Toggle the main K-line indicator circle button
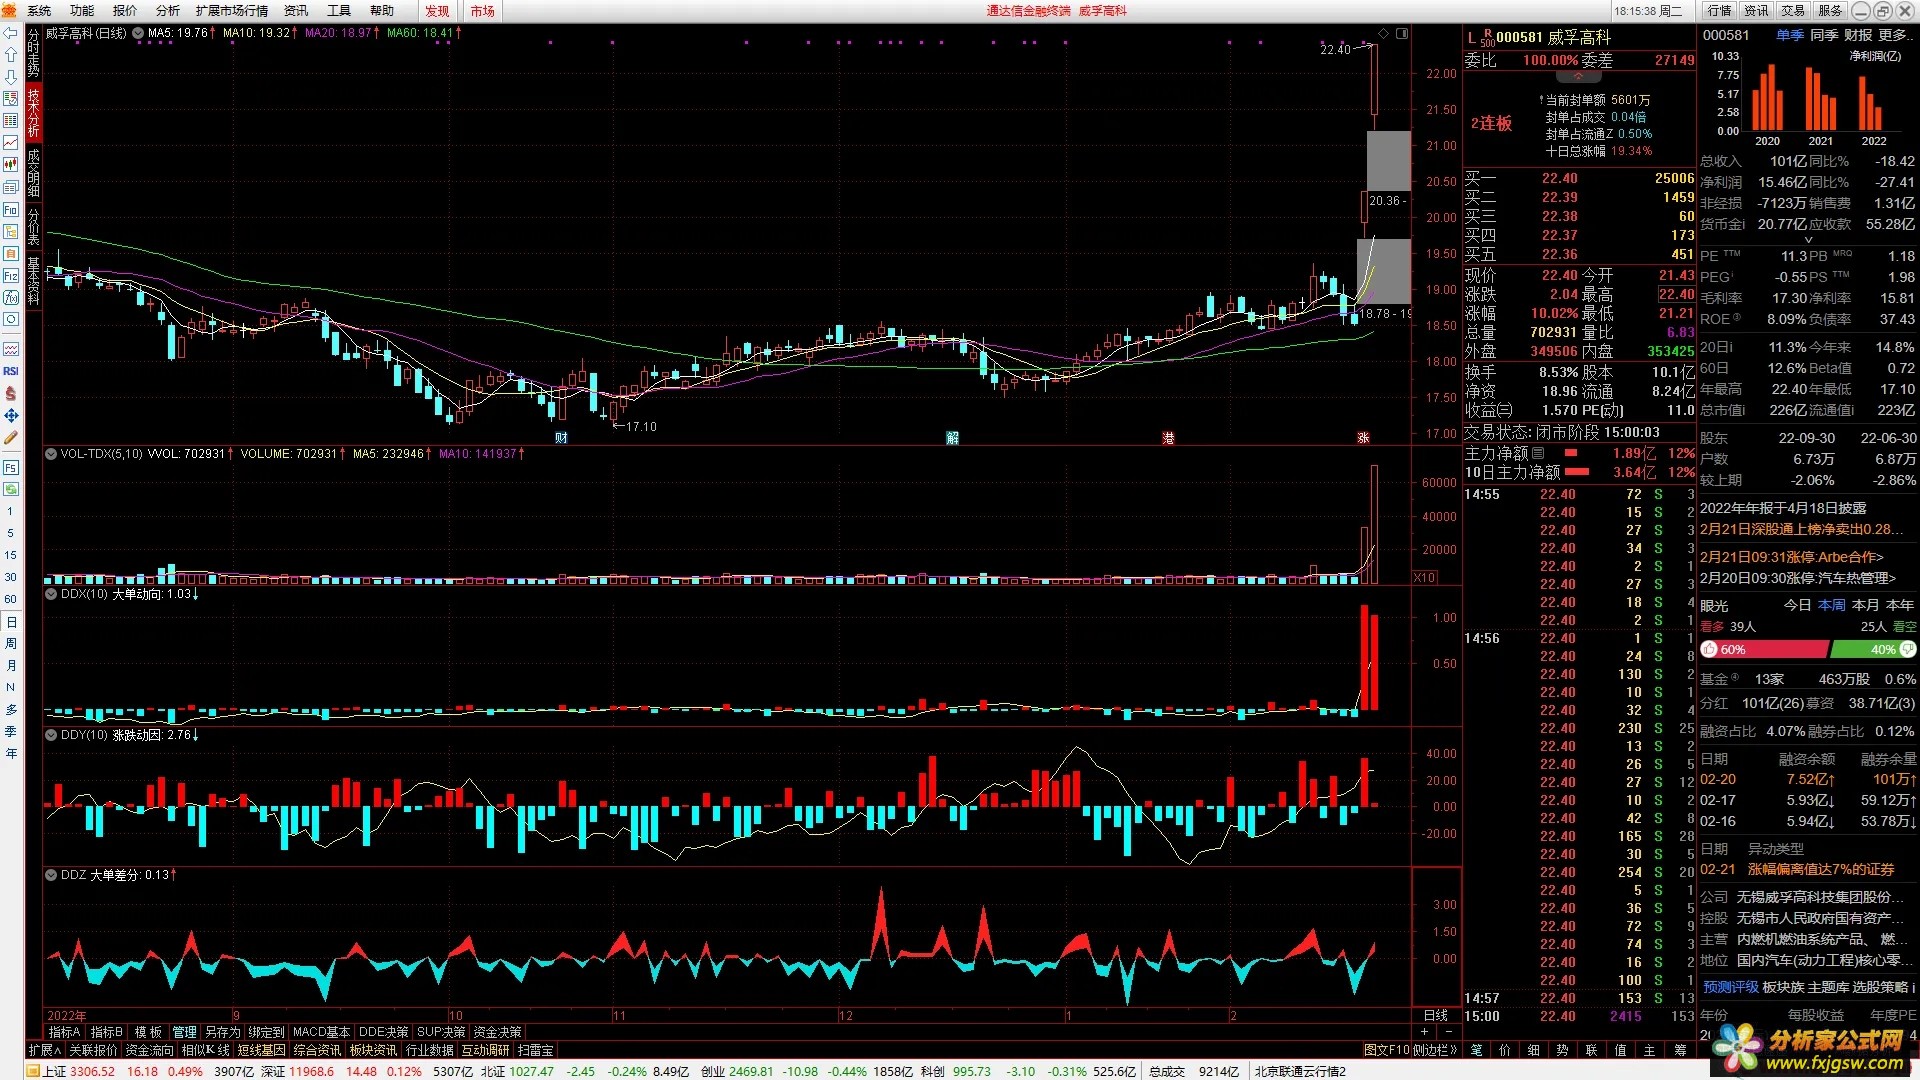 click(138, 33)
